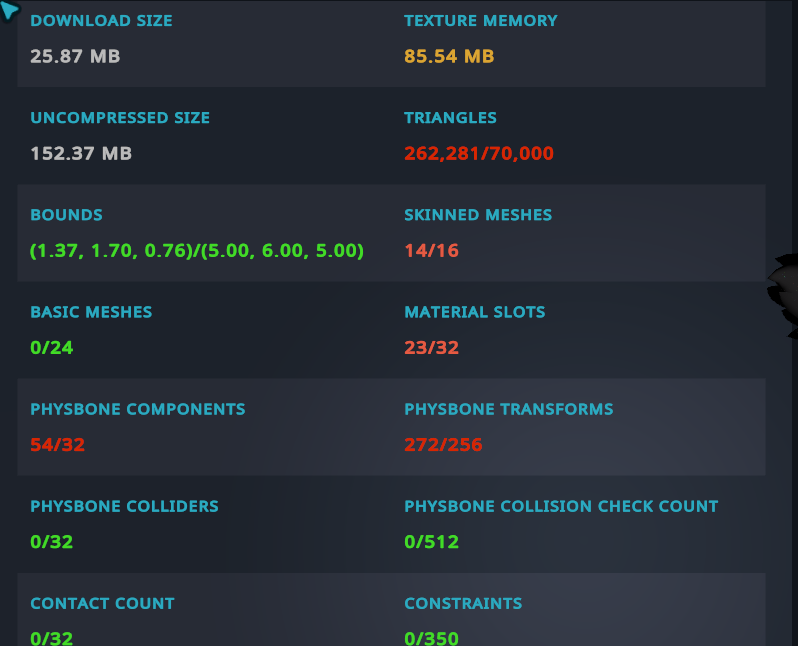This screenshot has height=646, width=798.
Task: Click the PHYSBONE TRANSFORMS label
Action: click(509, 409)
